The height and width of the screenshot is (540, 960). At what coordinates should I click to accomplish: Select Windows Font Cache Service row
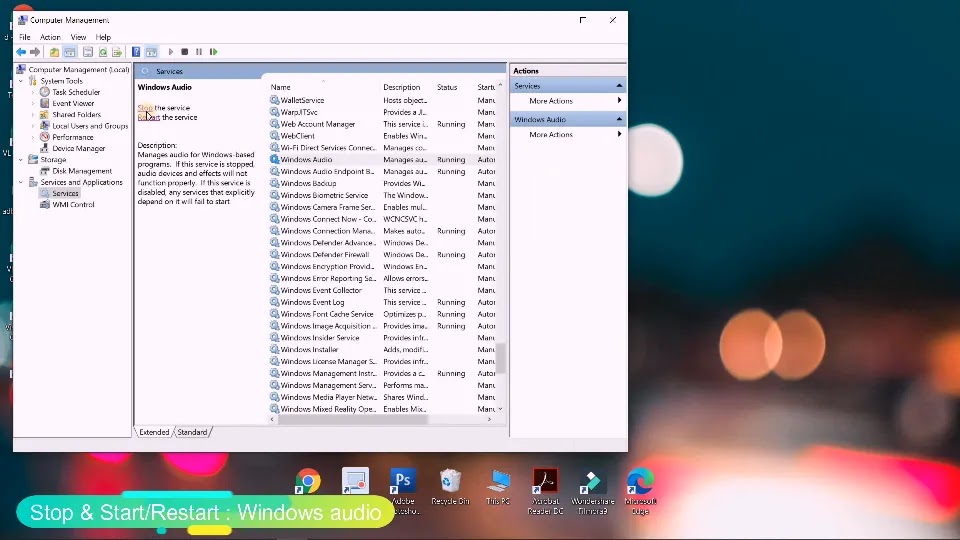click(x=383, y=314)
